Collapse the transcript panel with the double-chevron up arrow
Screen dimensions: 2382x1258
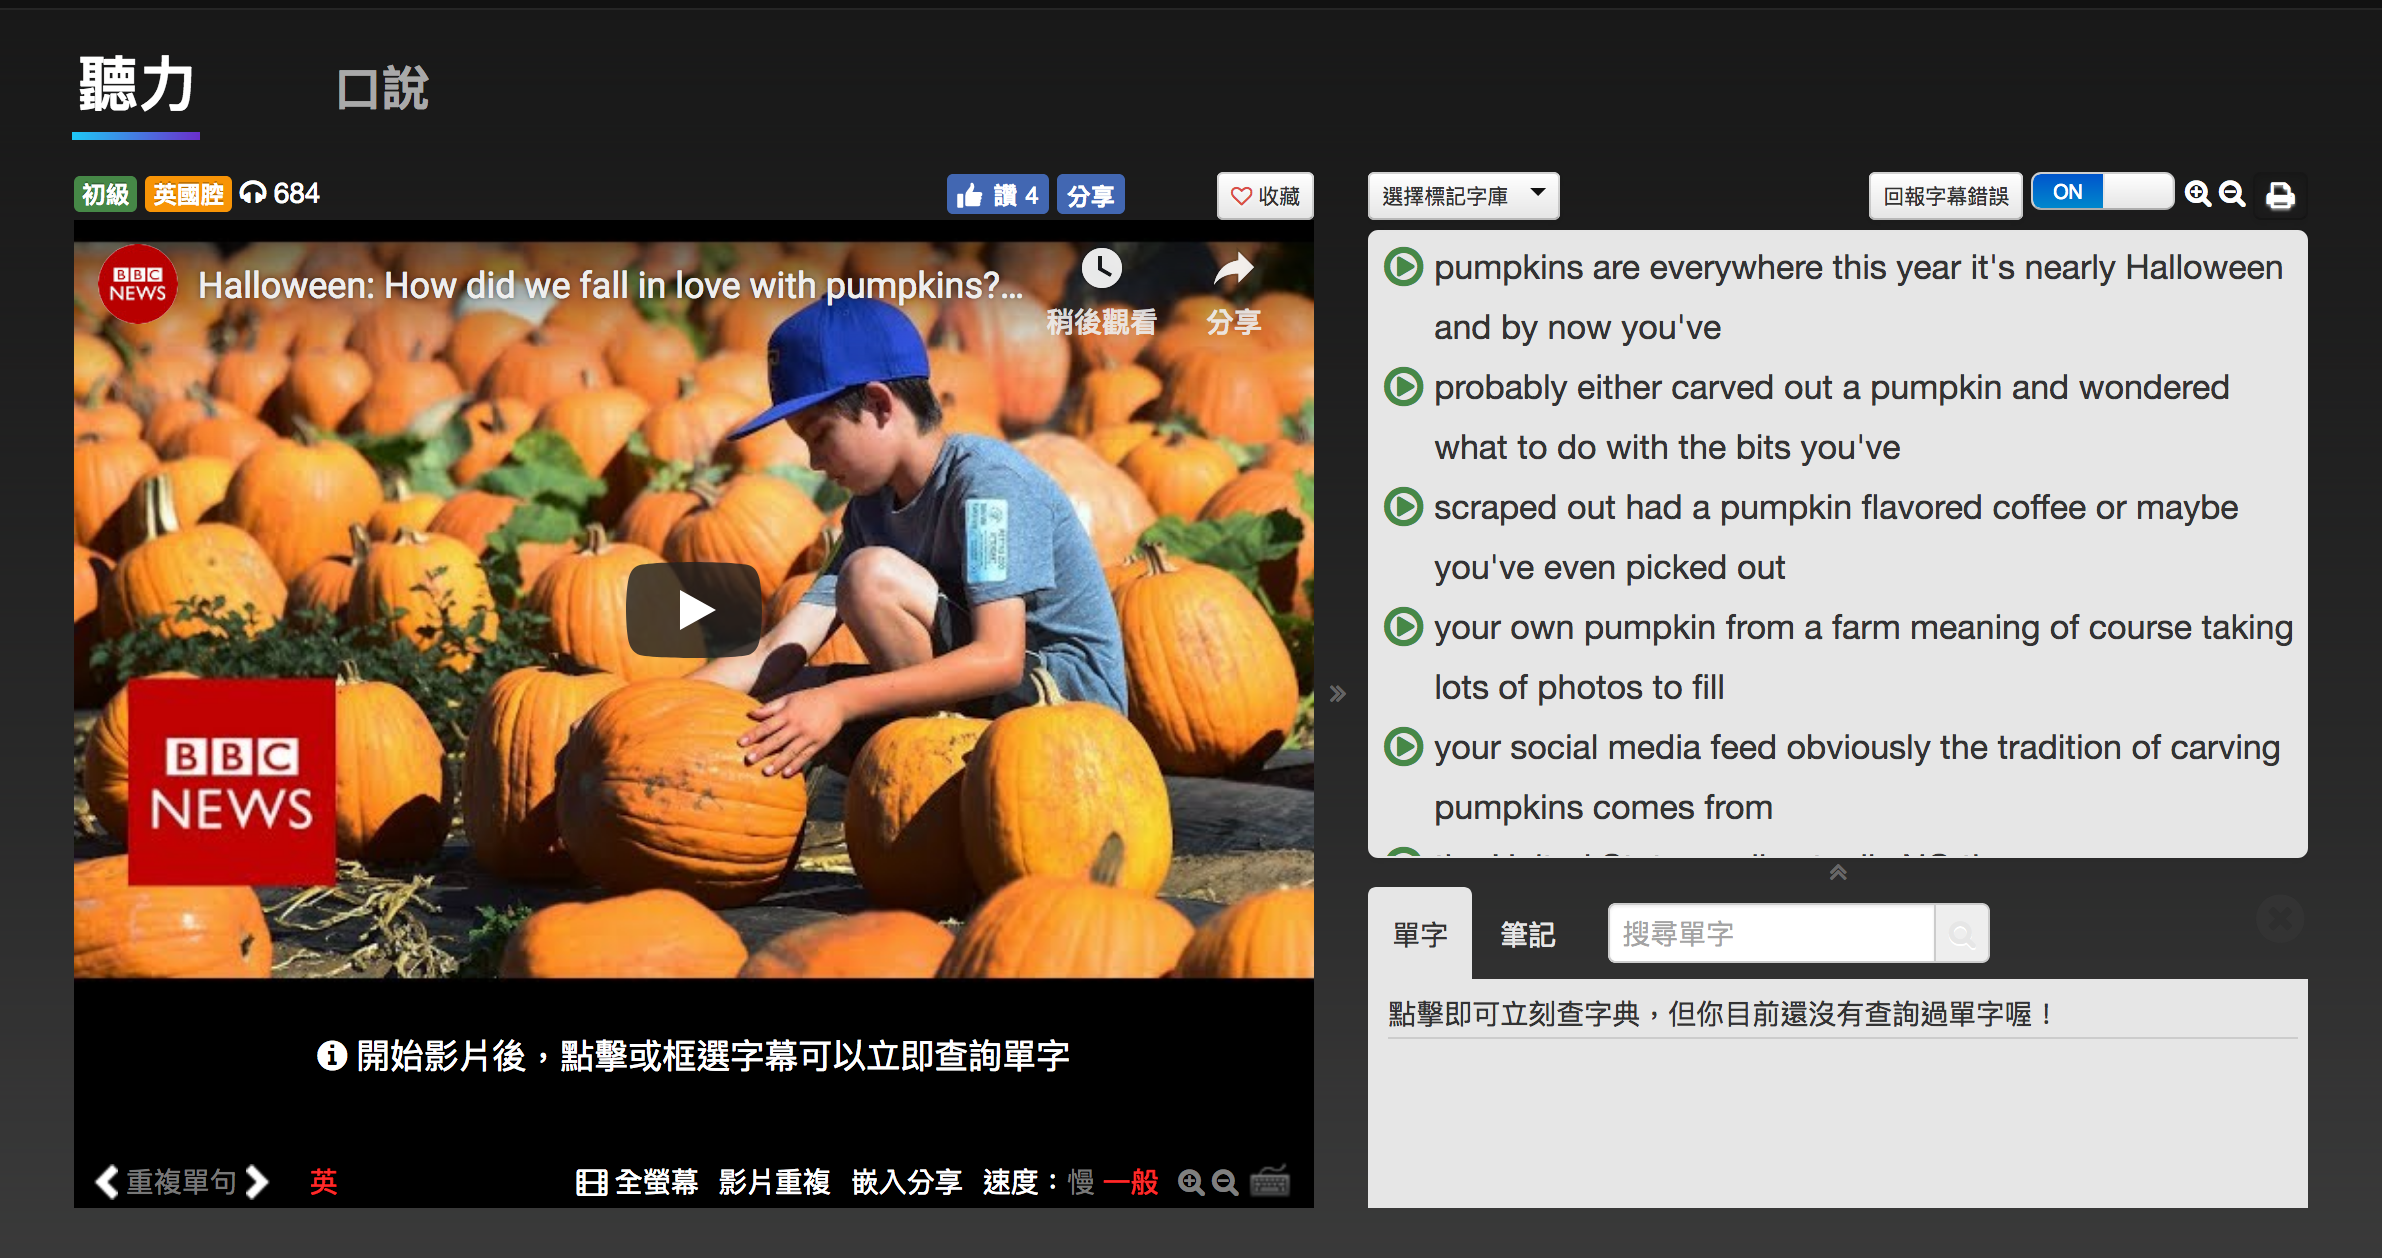click(x=1837, y=872)
